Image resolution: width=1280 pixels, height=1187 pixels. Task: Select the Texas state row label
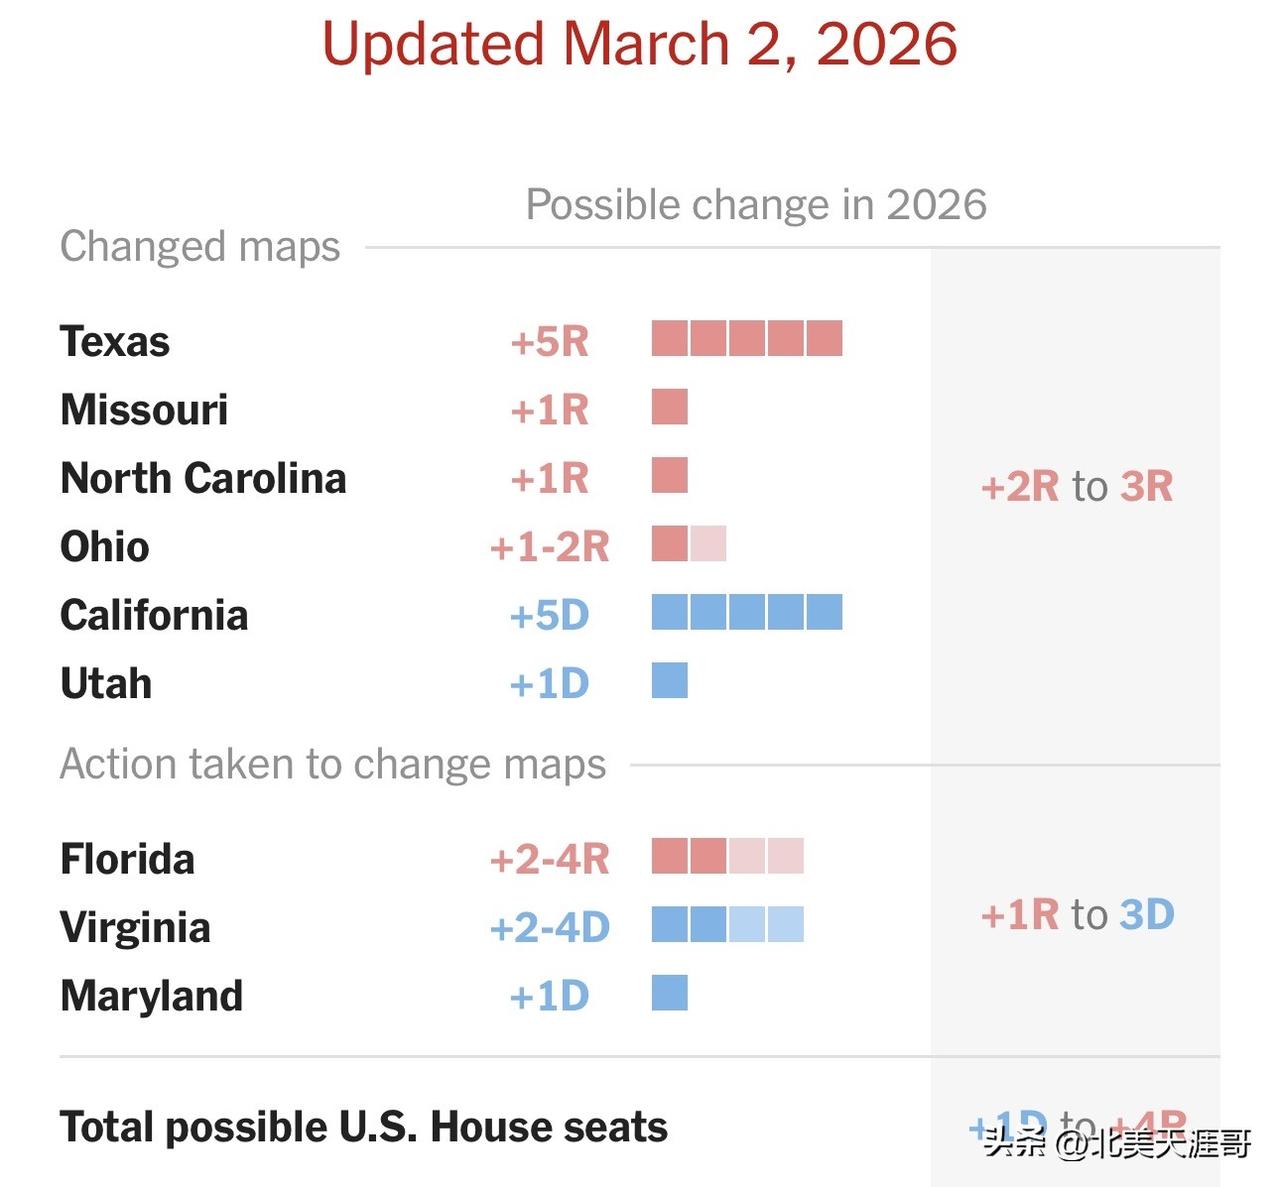coord(115,341)
